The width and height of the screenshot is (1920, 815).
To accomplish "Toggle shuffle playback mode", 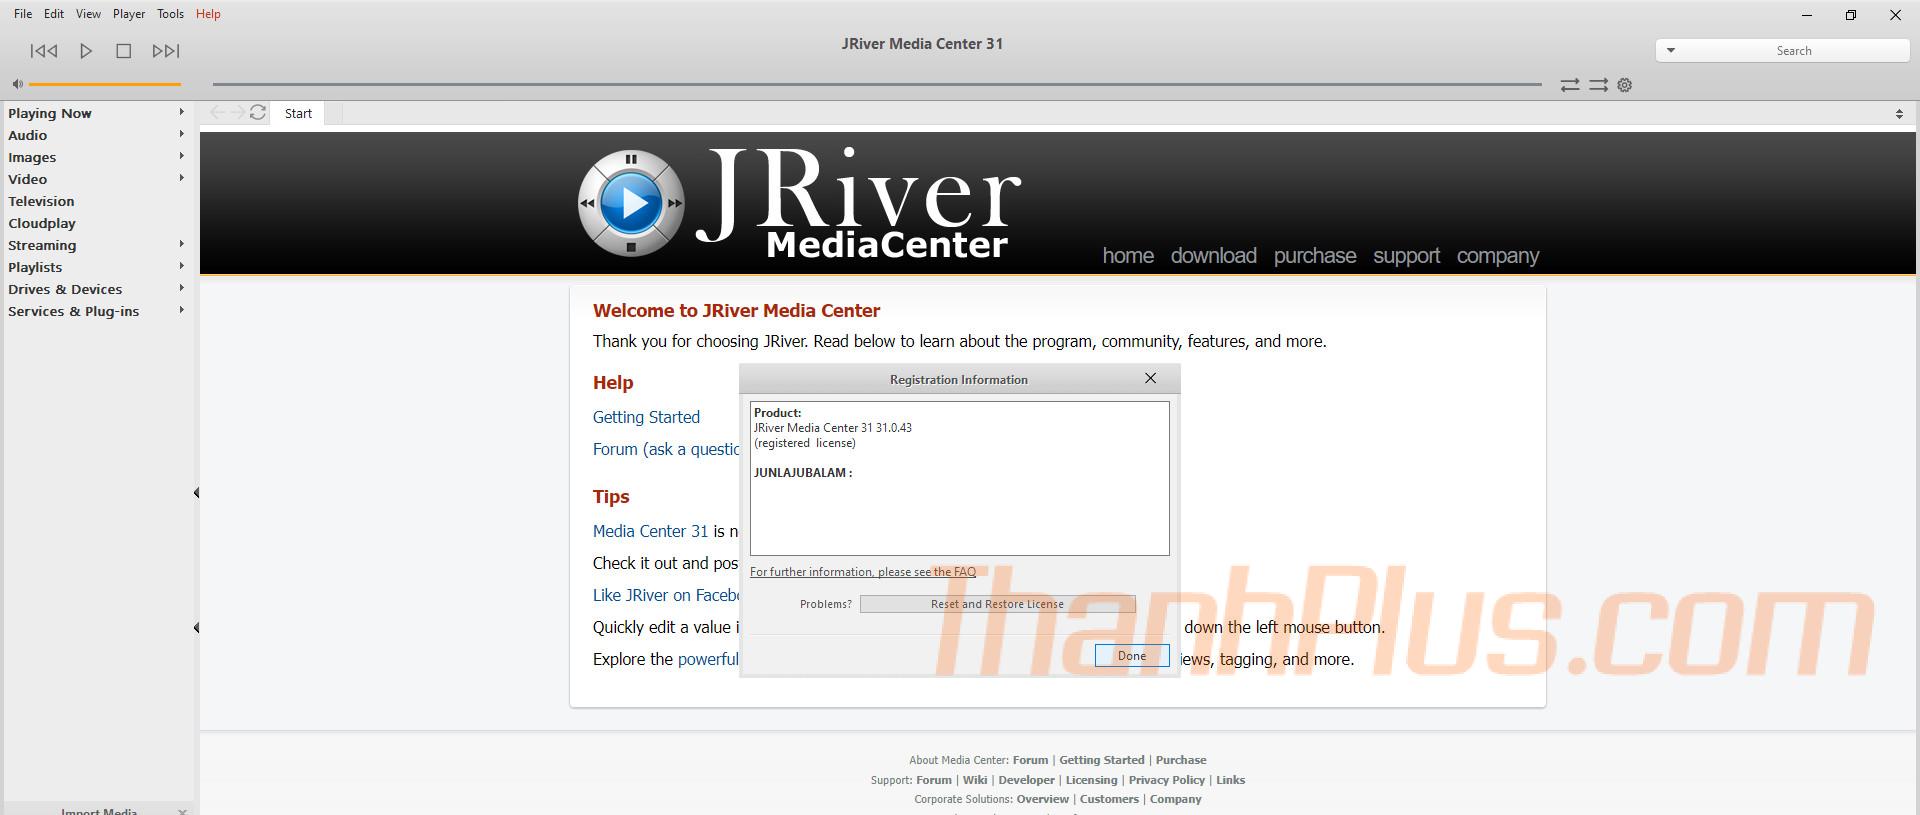I will [1598, 85].
